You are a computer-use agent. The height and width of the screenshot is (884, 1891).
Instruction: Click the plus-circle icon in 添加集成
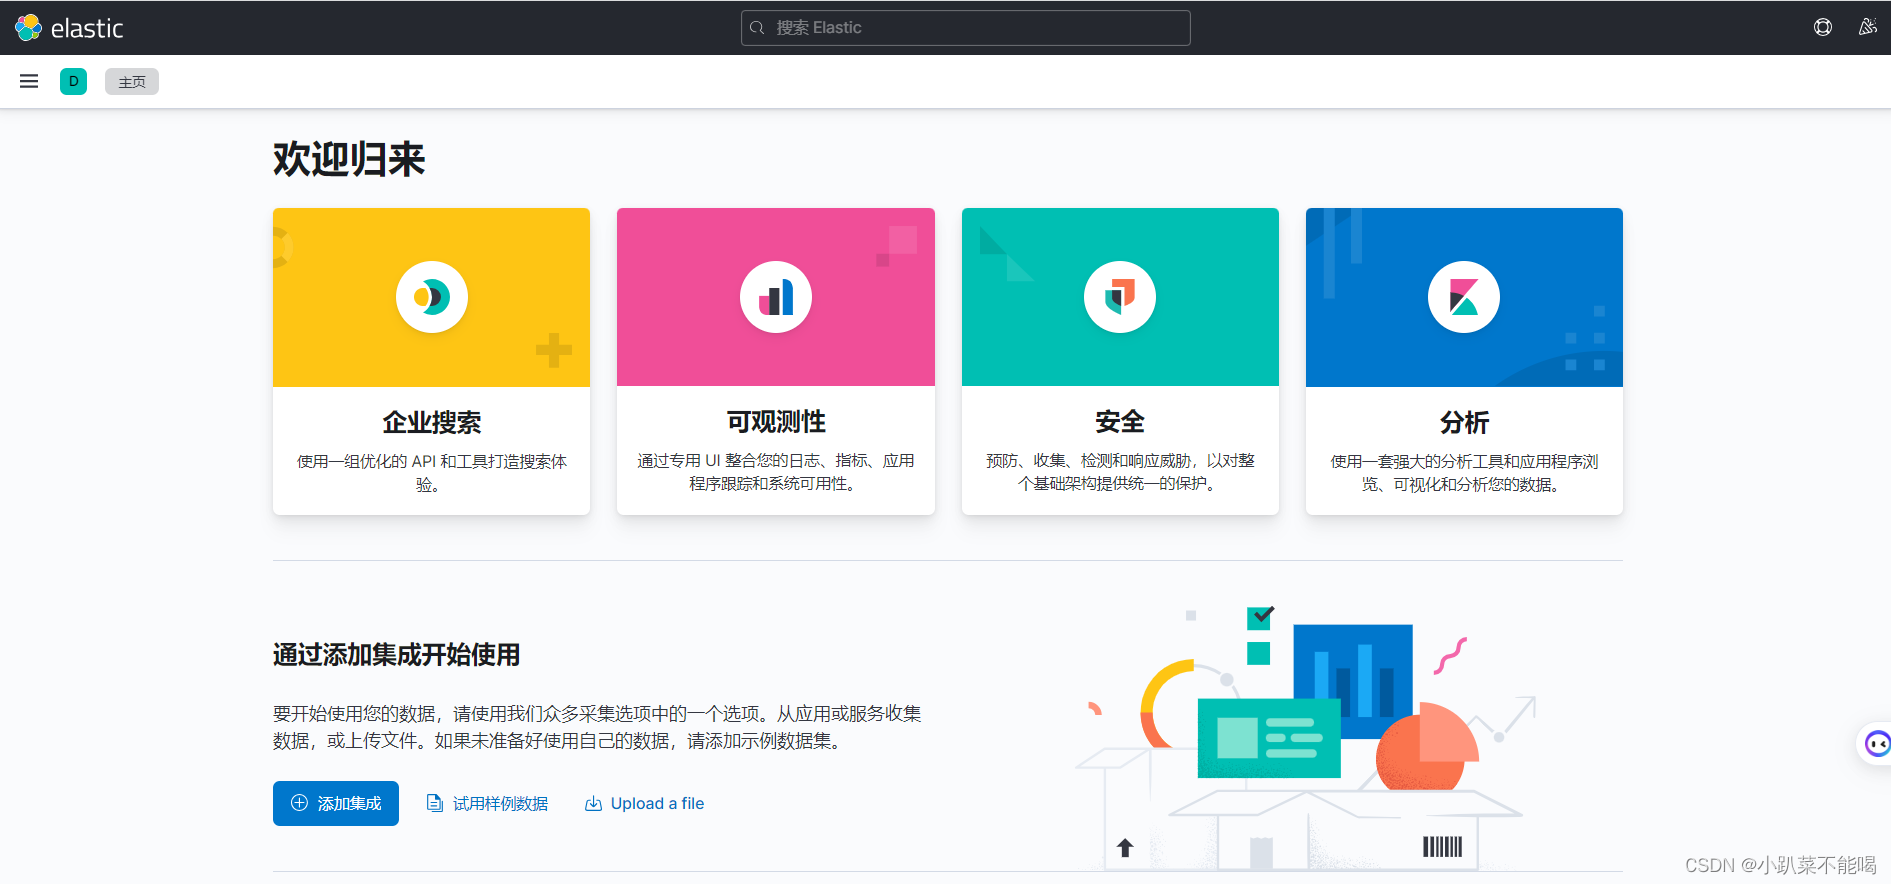pyautogui.click(x=299, y=803)
